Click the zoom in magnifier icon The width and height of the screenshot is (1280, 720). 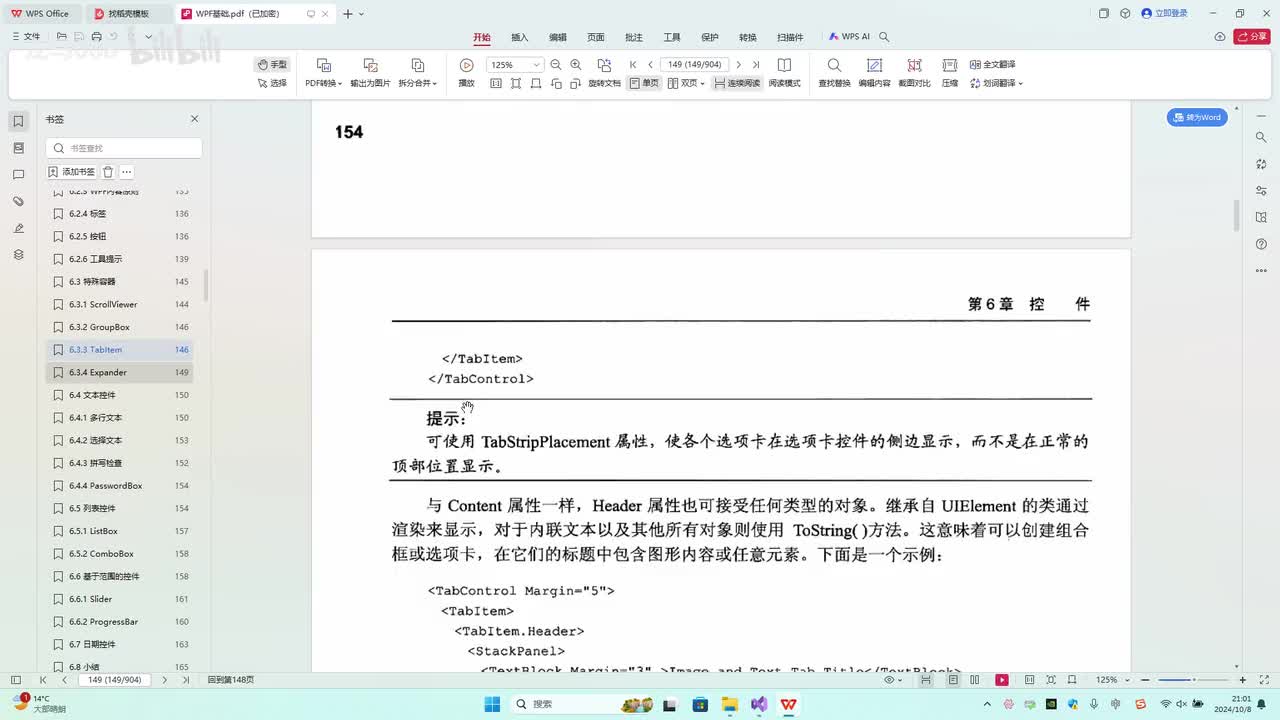[x=575, y=64]
